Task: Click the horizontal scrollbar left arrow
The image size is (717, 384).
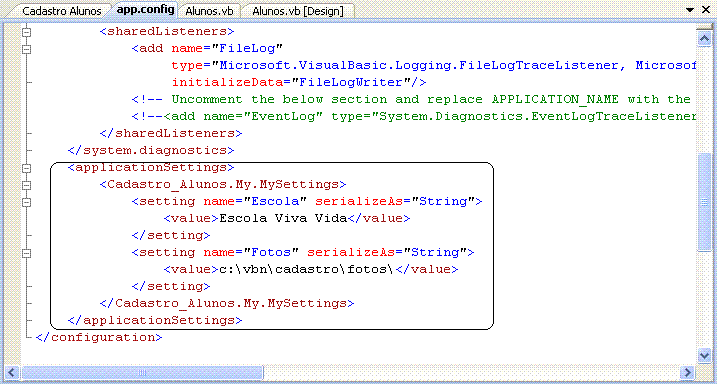Action: coord(12,372)
